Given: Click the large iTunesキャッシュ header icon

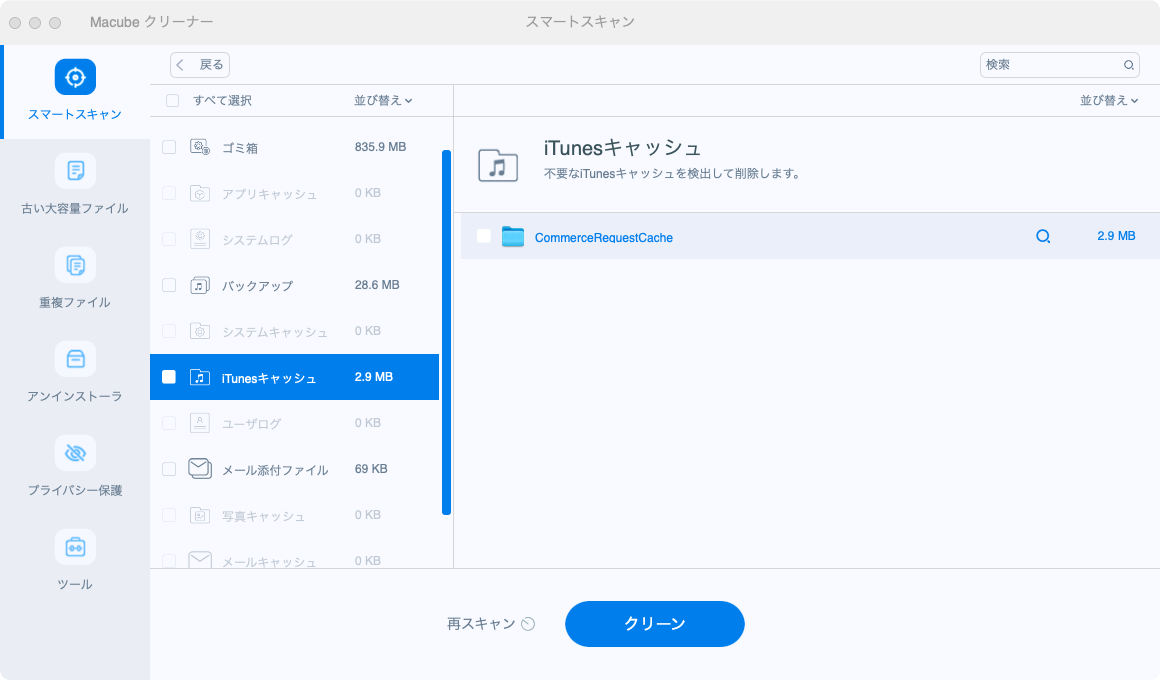Looking at the screenshot, I should pos(498,165).
